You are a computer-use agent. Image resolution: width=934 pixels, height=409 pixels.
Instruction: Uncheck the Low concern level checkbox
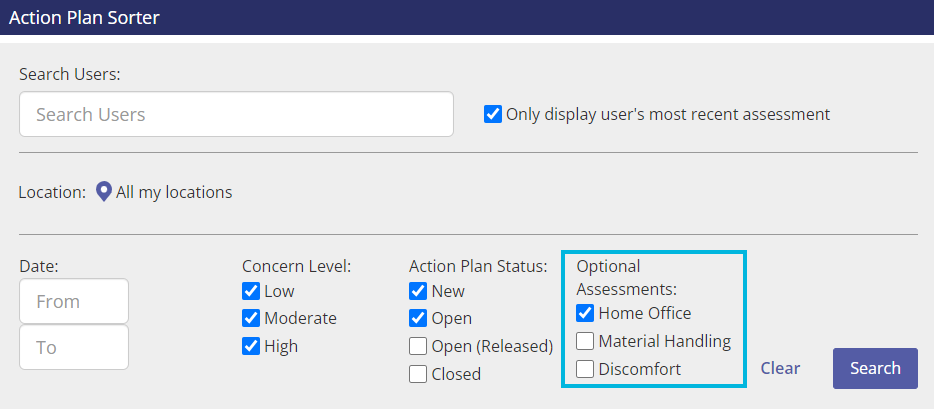point(251,291)
